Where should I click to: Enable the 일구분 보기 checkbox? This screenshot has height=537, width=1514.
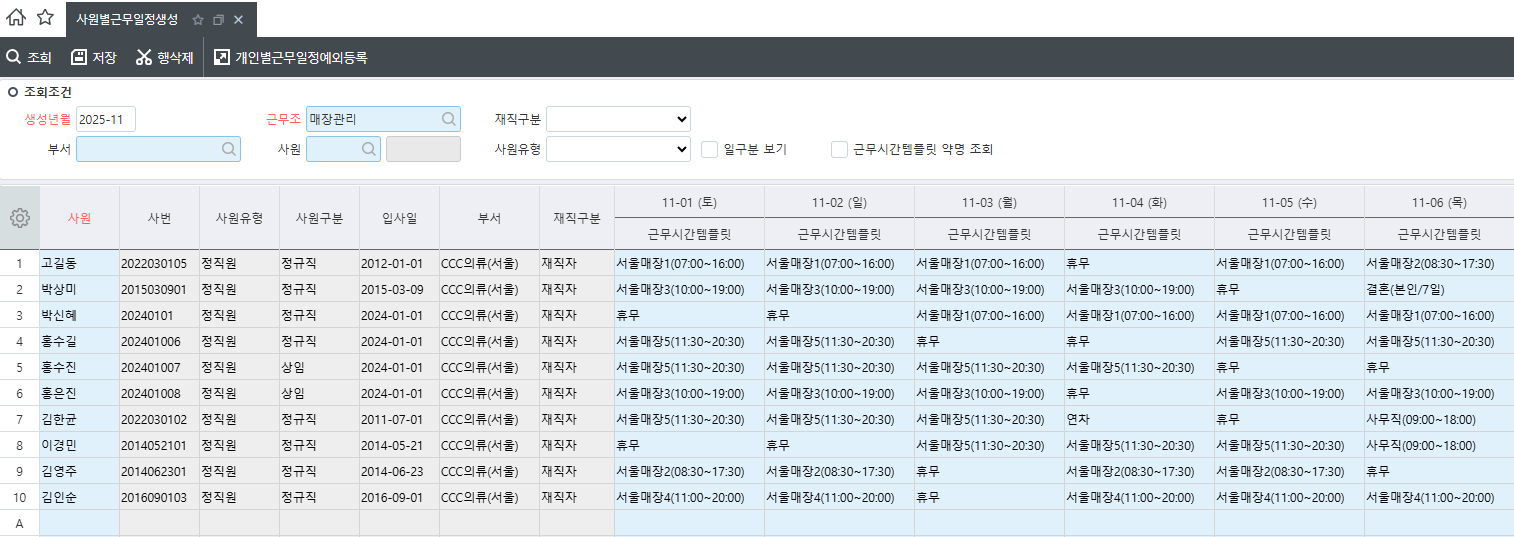pos(710,149)
